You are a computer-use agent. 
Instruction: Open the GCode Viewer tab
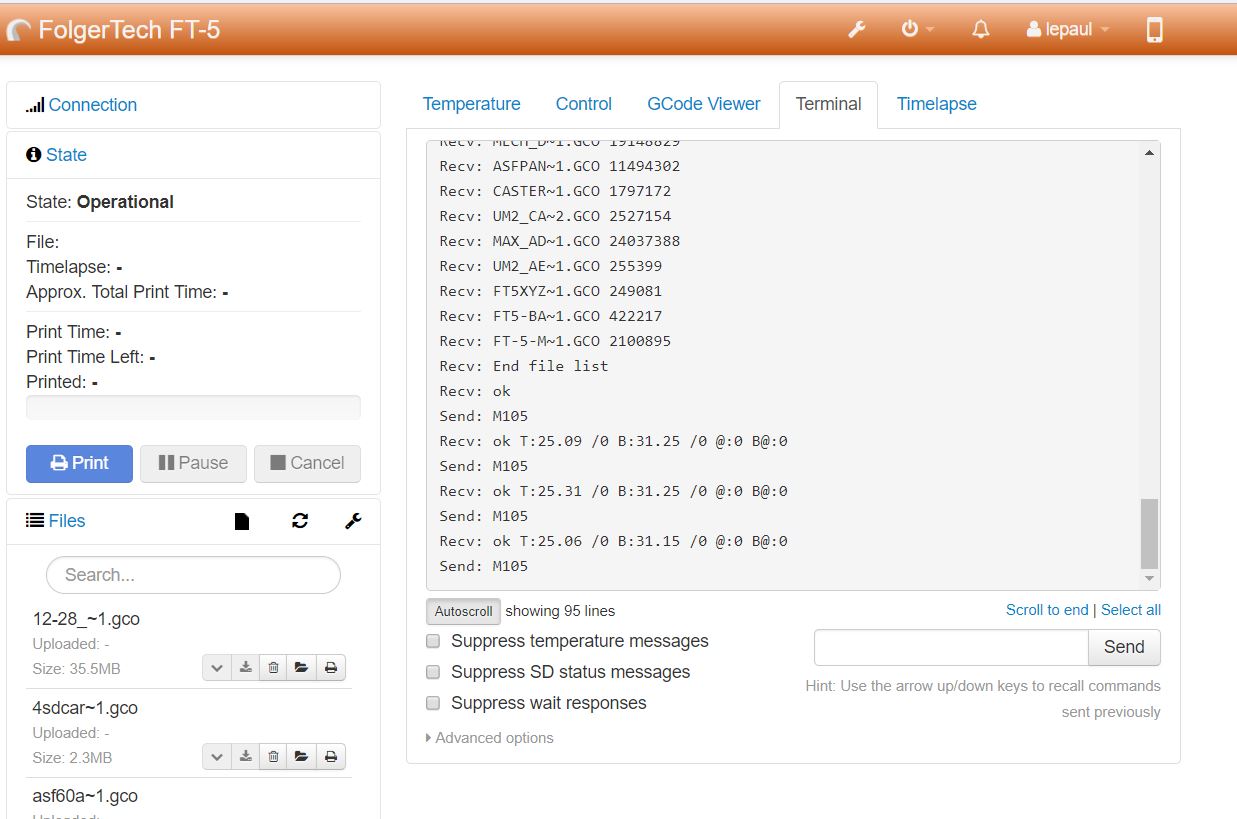coord(703,104)
